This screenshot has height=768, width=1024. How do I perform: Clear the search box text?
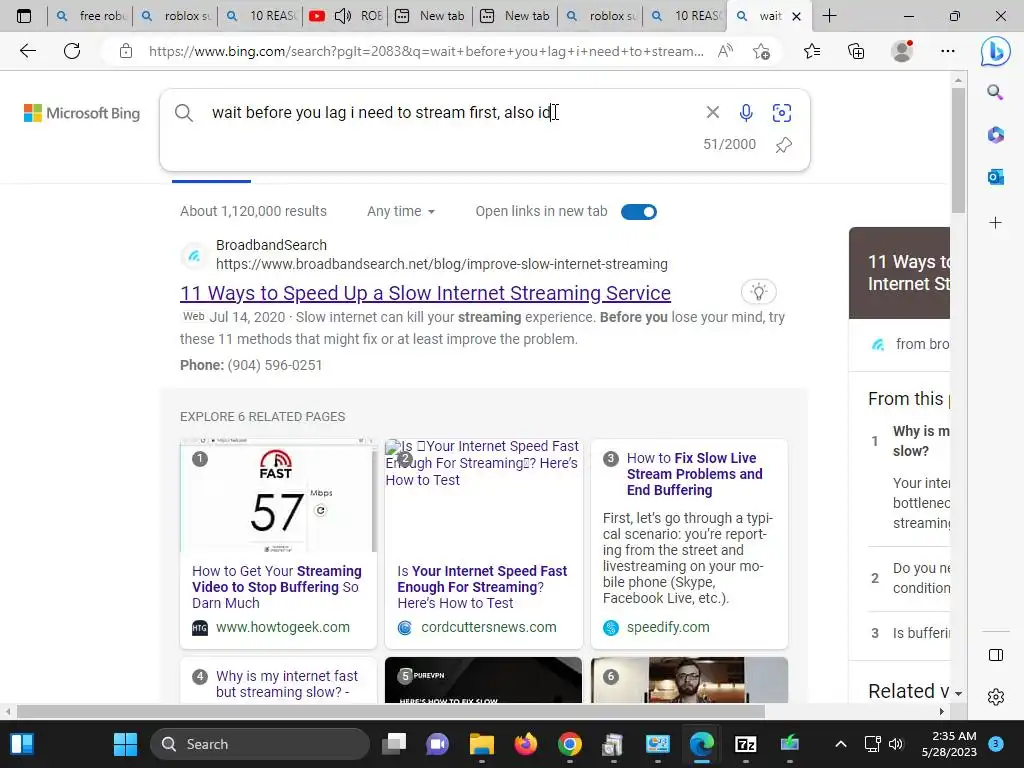tap(712, 112)
